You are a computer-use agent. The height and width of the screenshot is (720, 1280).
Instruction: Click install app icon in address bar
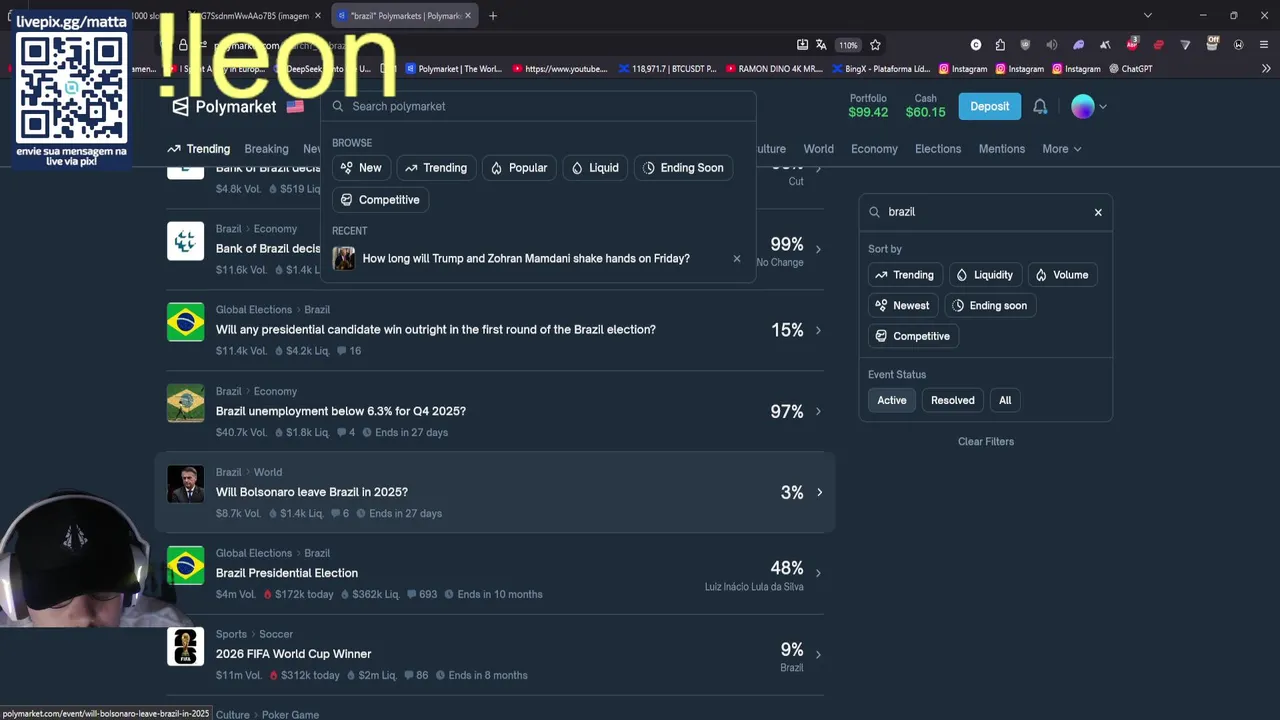coord(802,44)
